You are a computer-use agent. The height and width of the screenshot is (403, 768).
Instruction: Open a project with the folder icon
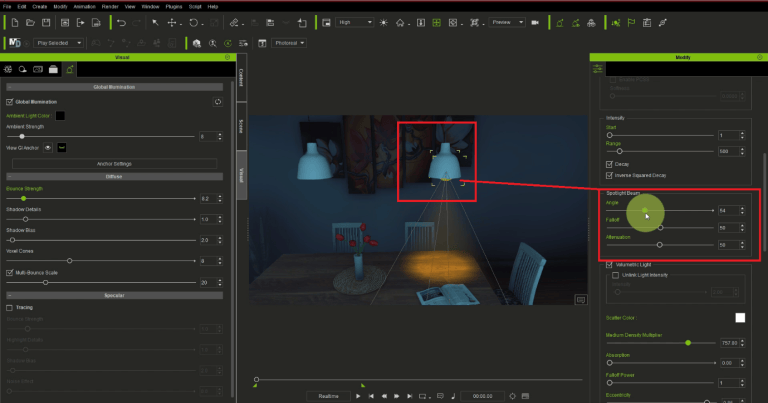pyautogui.click(x=30, y=23)
